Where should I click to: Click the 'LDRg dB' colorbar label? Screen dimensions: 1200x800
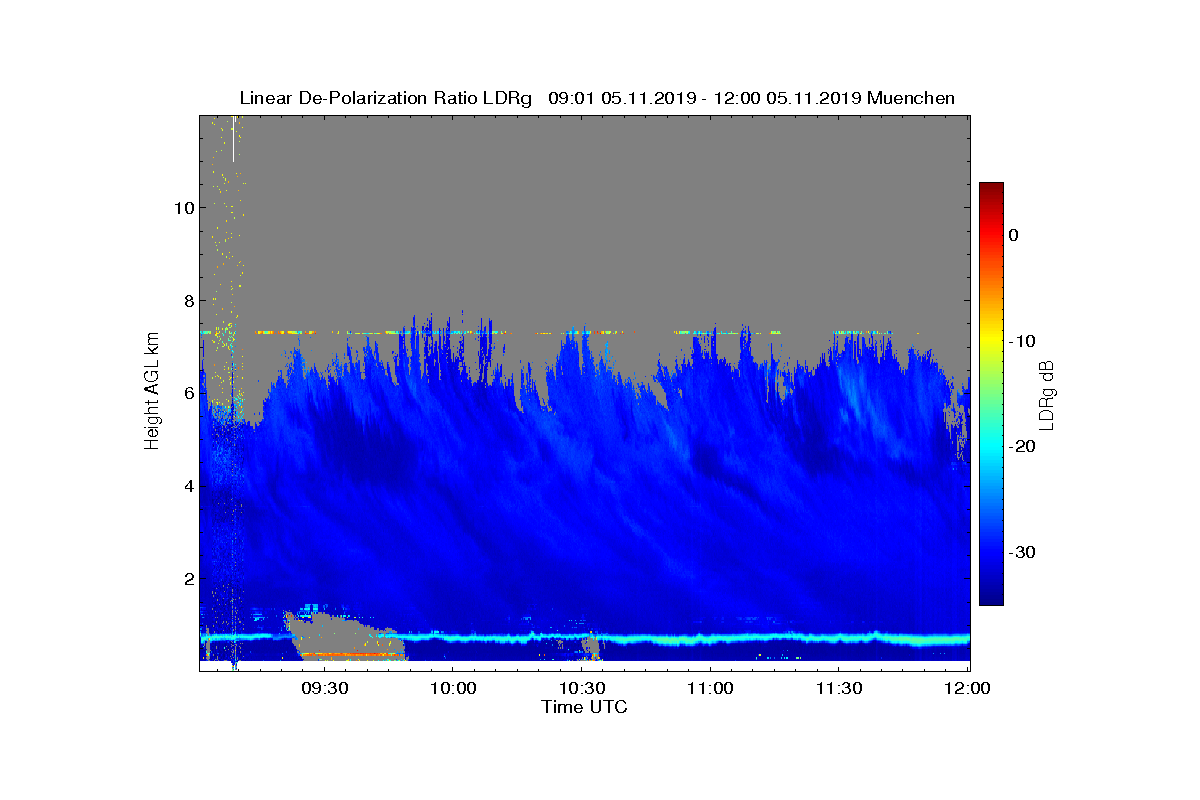pos(1047,394)
